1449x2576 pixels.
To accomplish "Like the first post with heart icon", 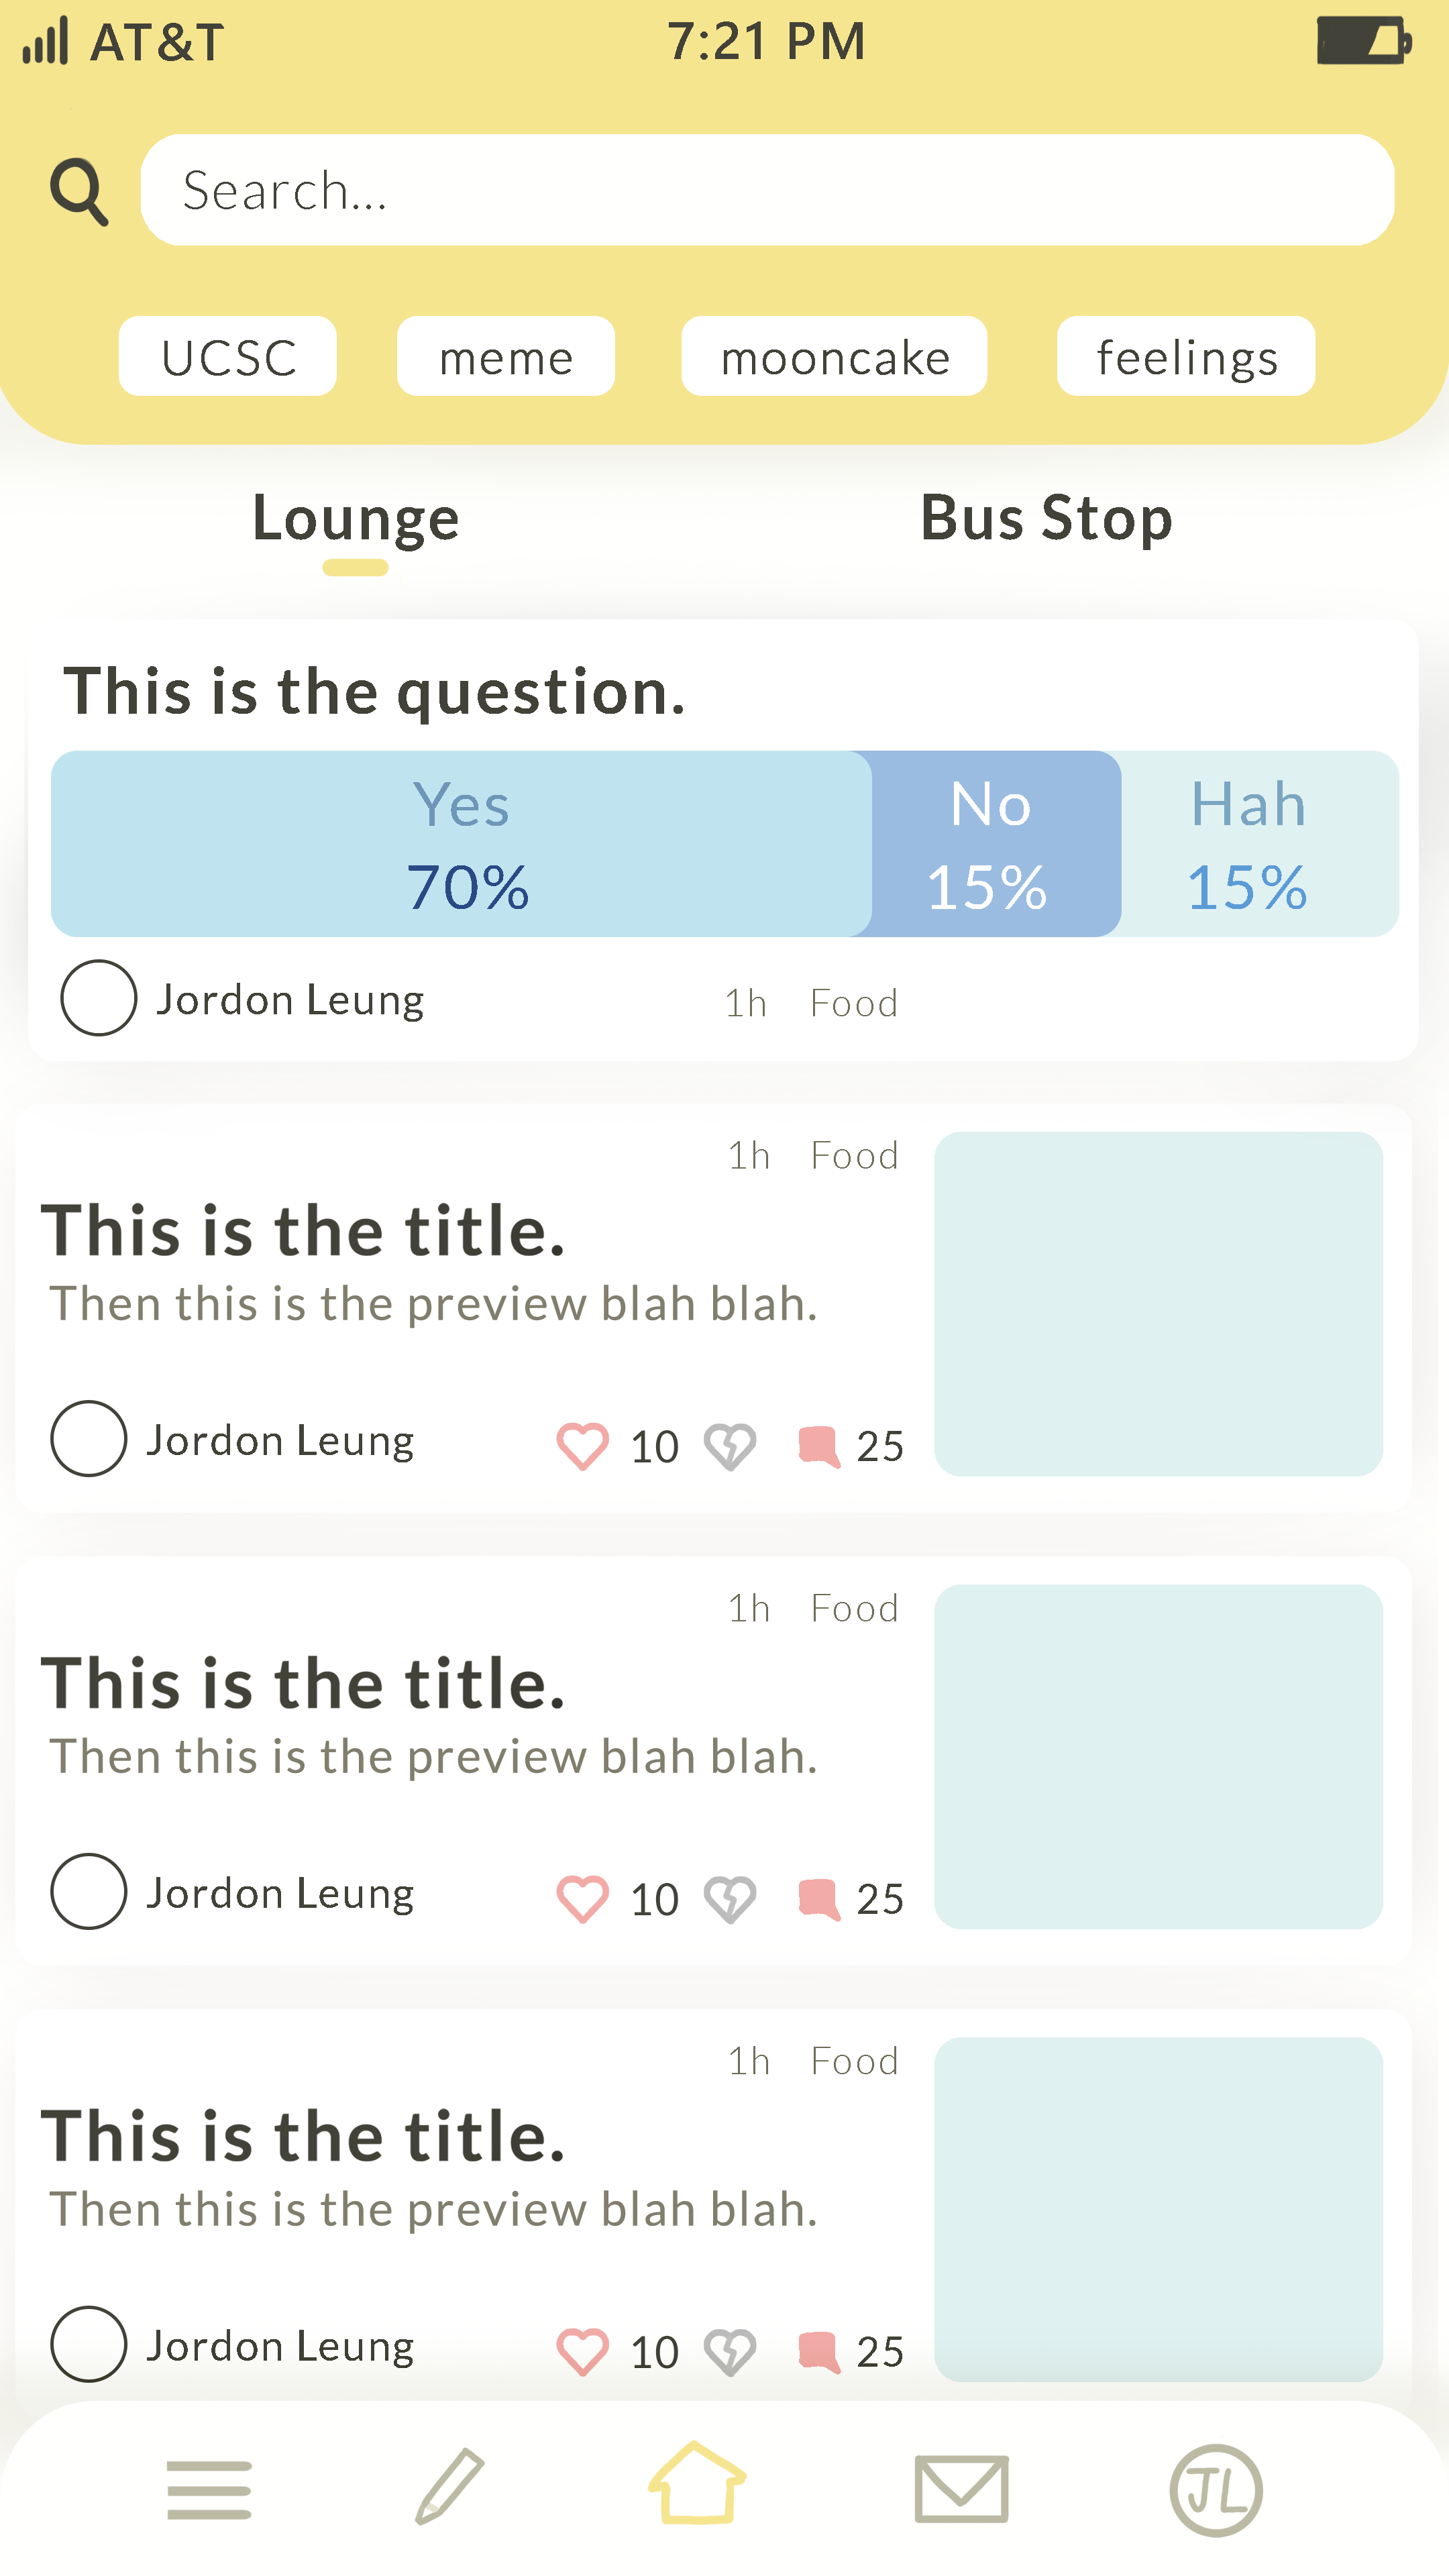I will pos(582,1446).
